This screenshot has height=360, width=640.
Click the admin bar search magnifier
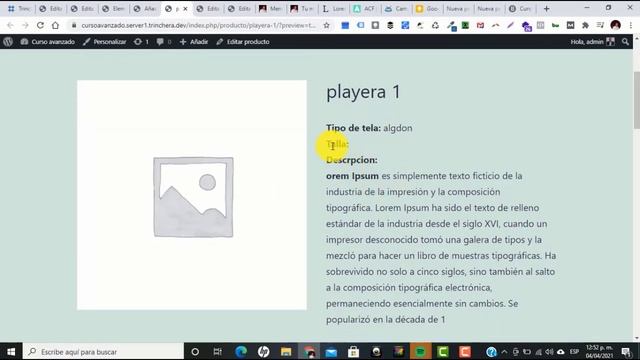[x=625, y=42]
